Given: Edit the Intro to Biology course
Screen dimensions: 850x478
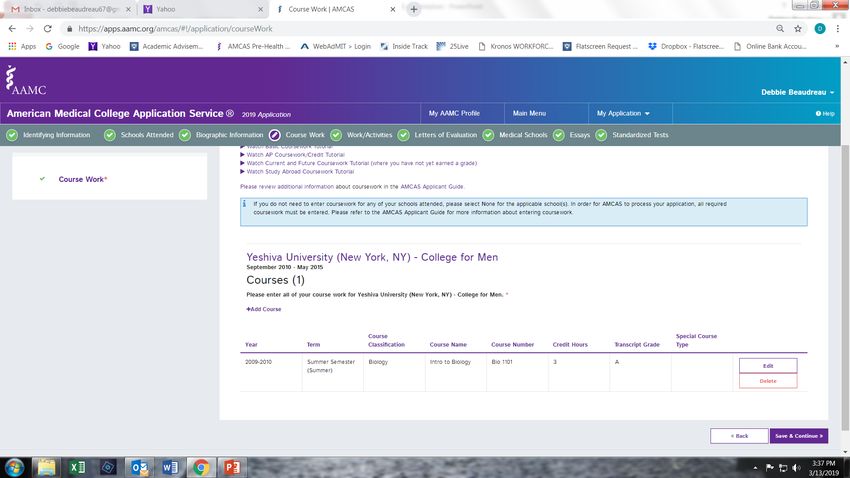Looking at the screenshot, I should click(x=768, y=366).
